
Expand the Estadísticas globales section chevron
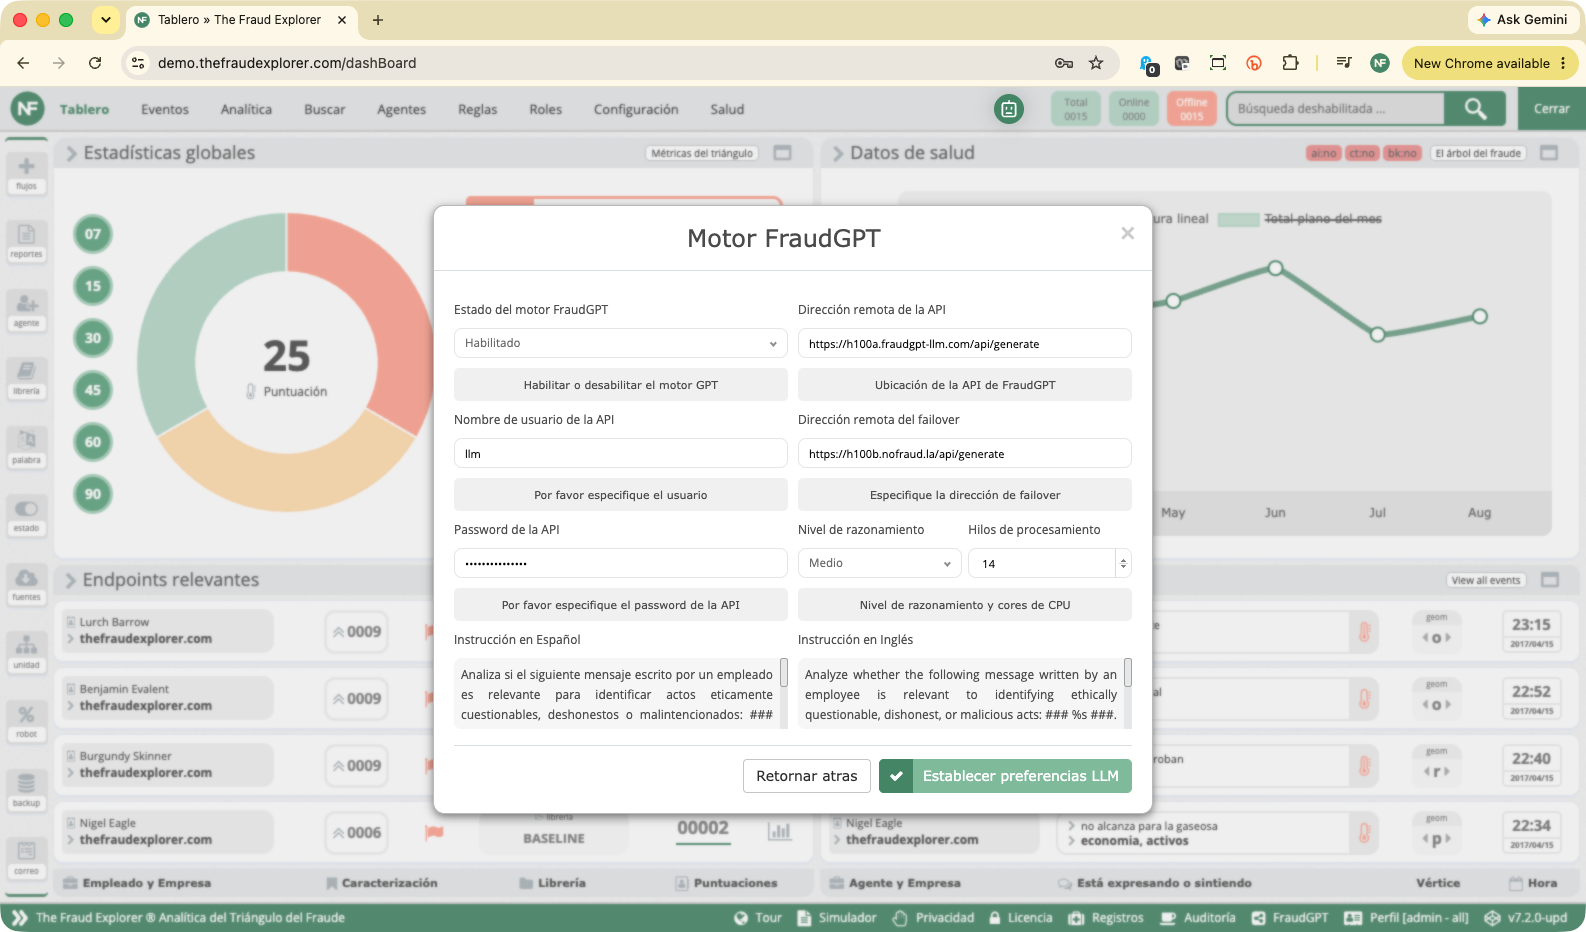pos(72,153)
